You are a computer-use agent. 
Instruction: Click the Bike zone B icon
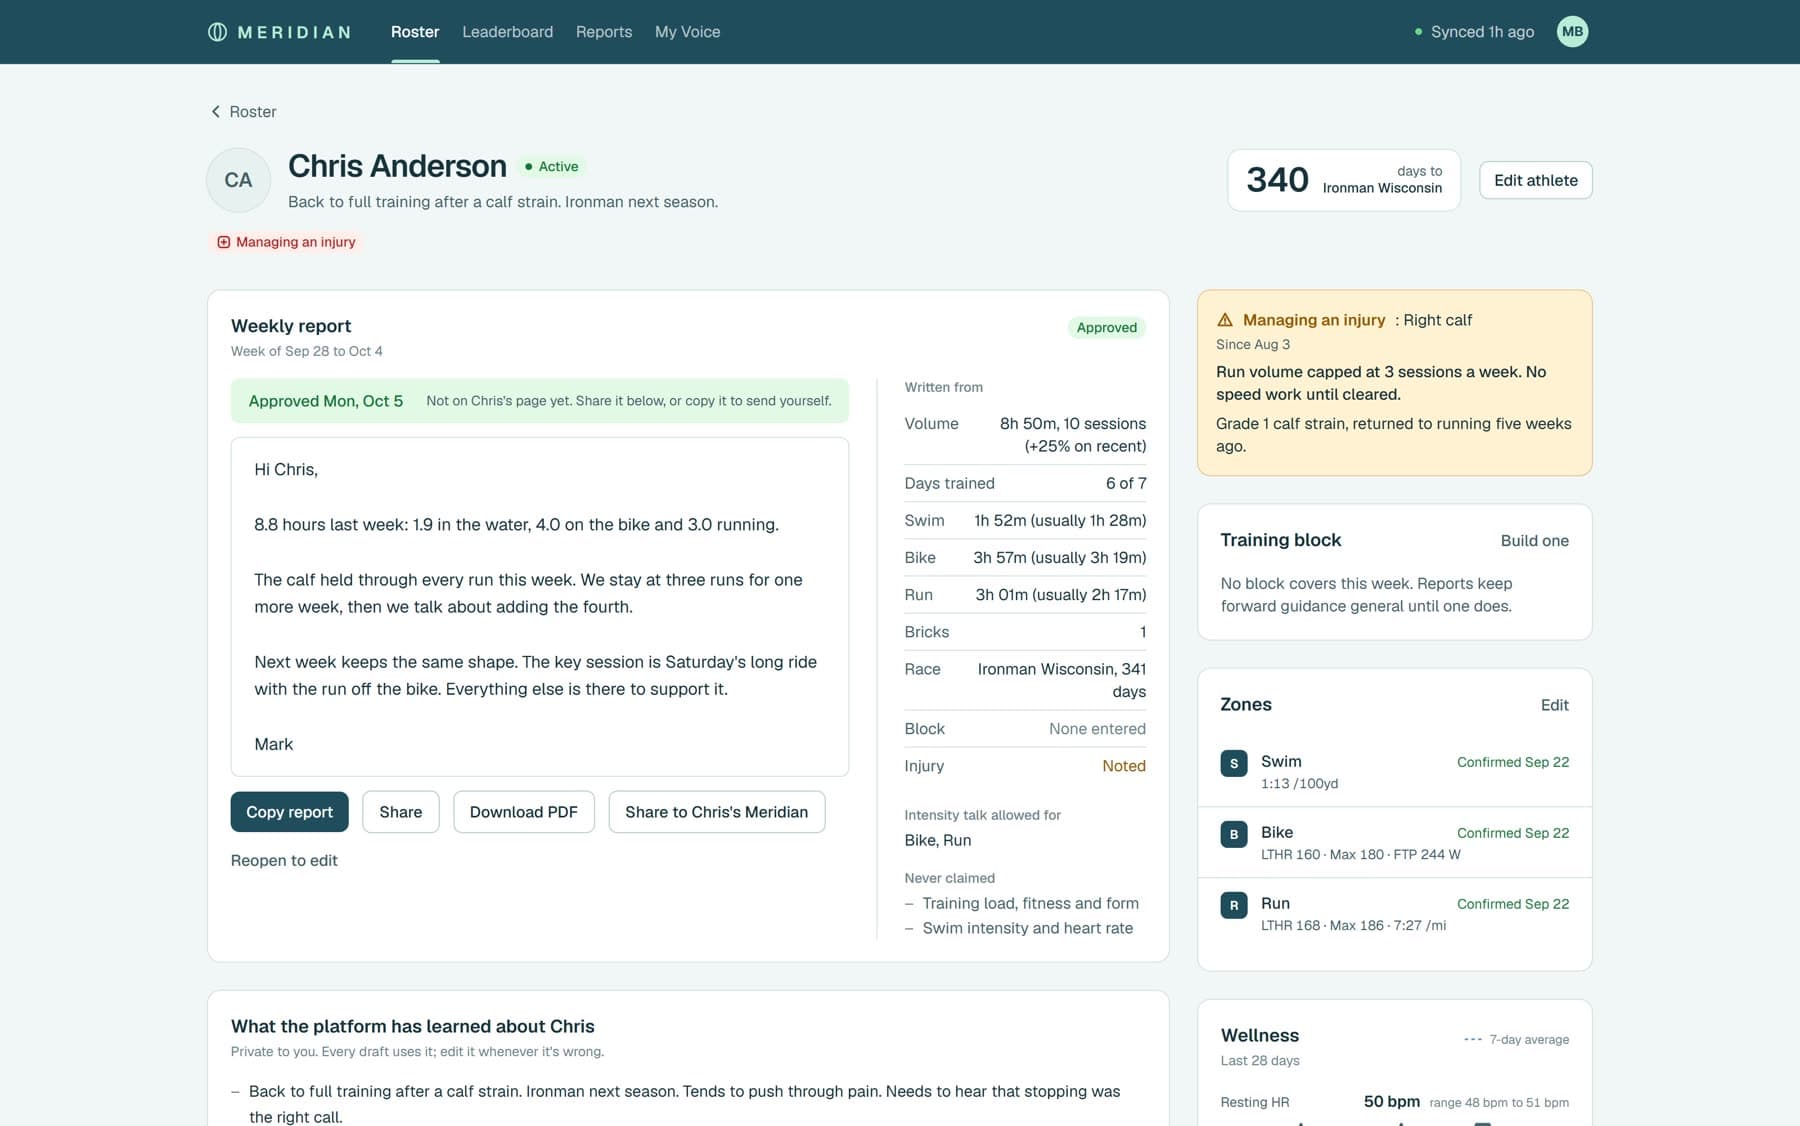pos(1234,834)
